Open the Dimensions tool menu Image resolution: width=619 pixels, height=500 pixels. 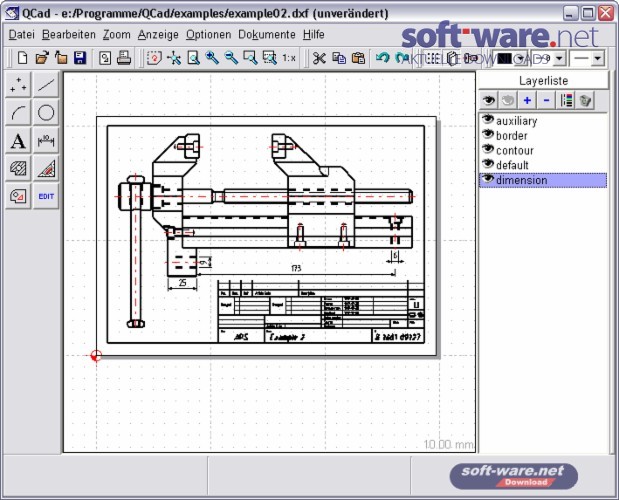46,140
